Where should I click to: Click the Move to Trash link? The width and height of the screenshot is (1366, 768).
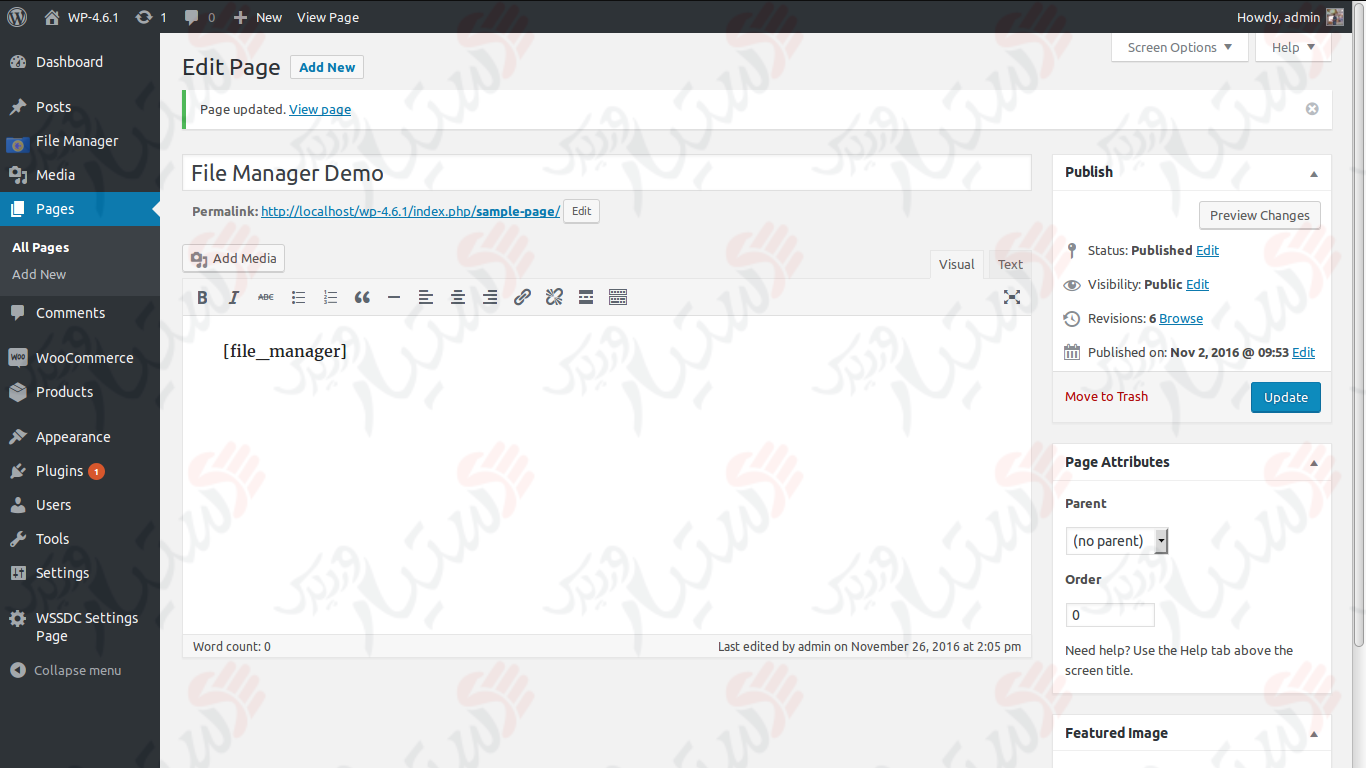point(1106,397)
